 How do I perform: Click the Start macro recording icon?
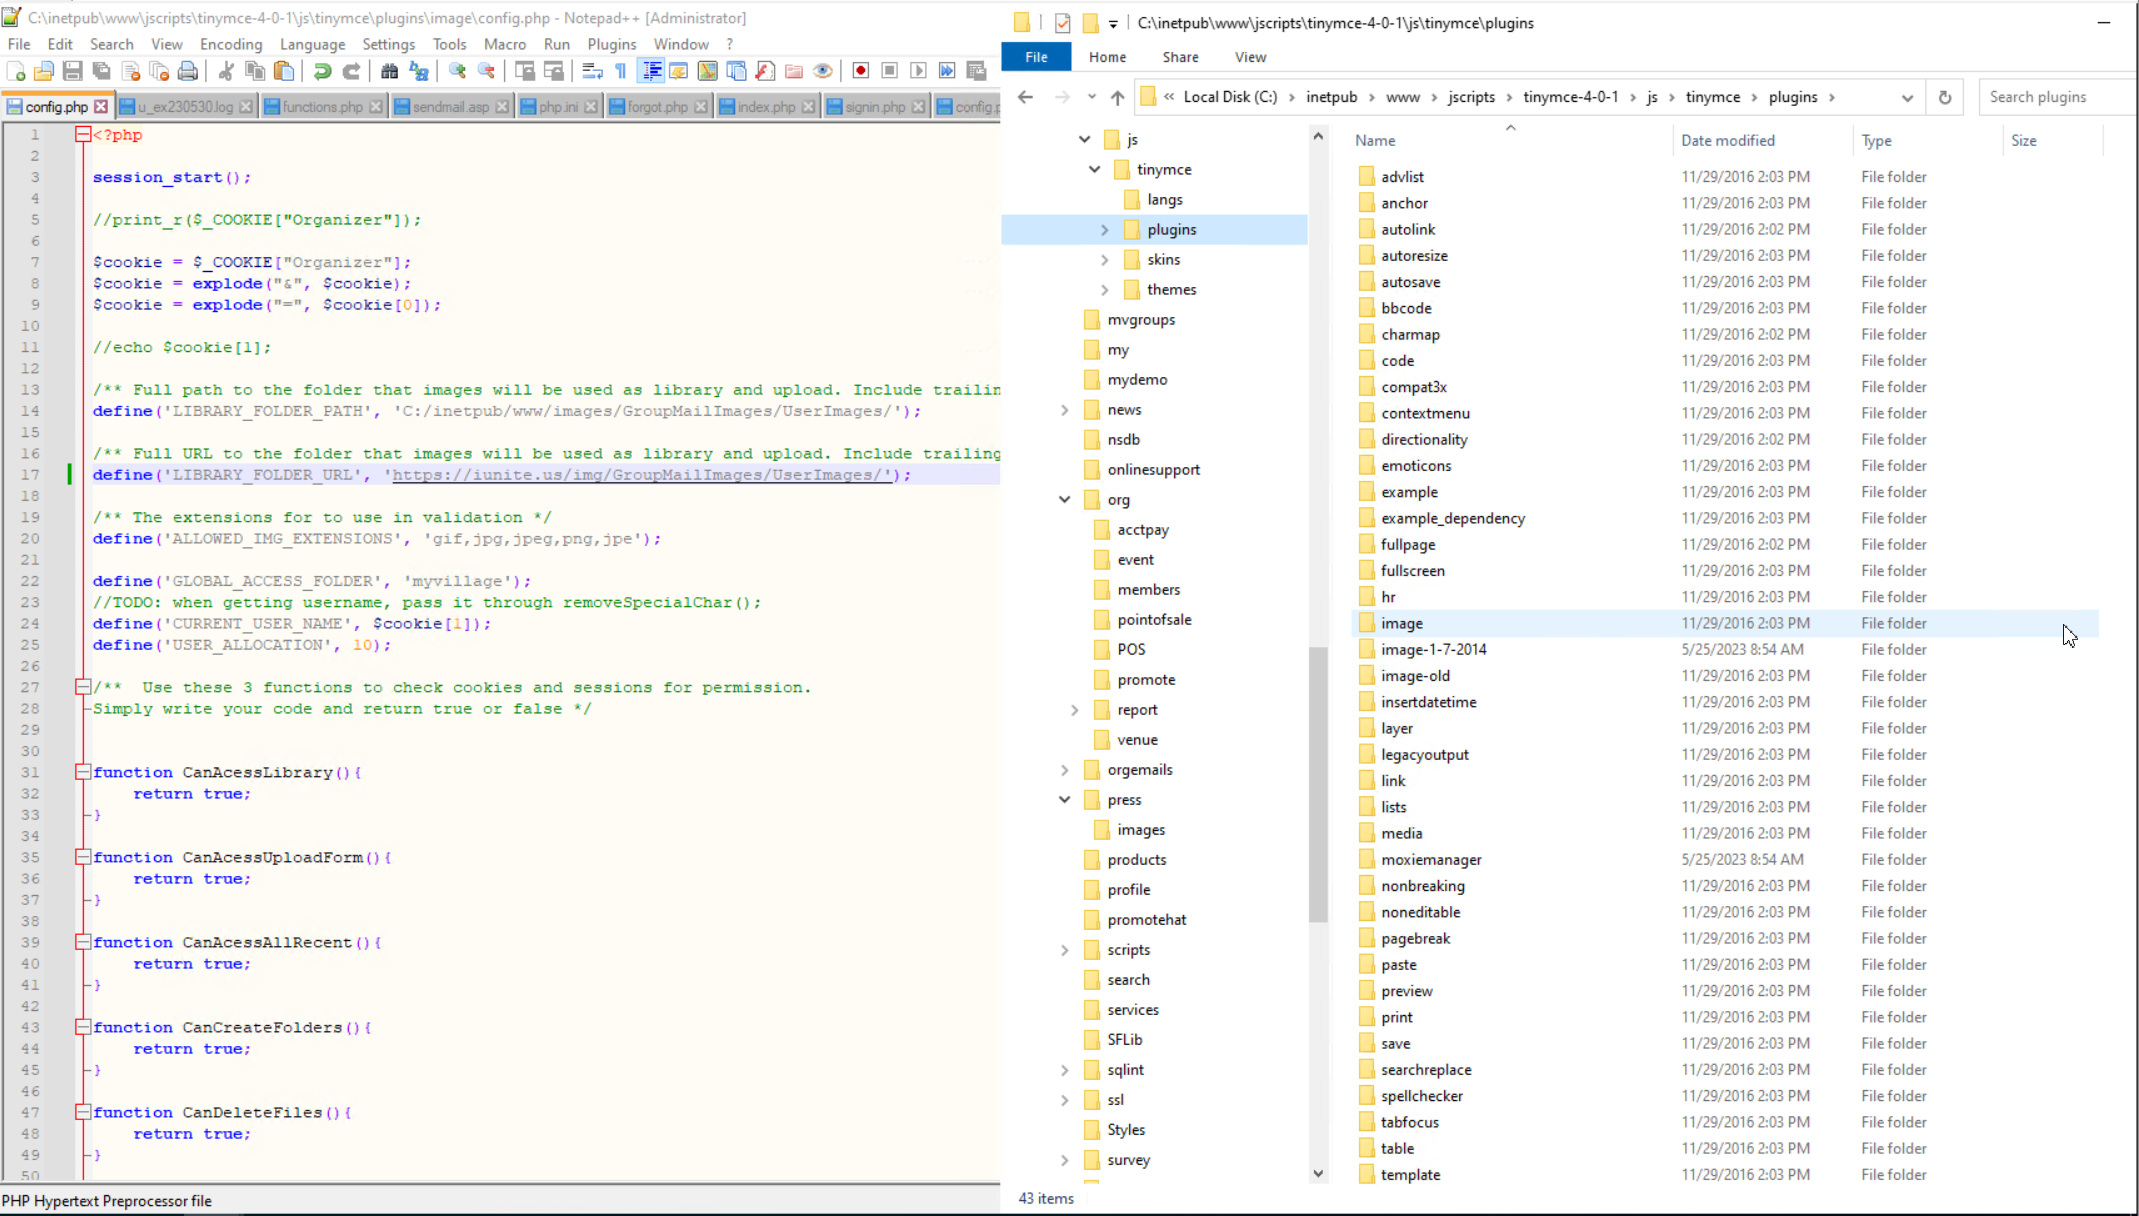pyautogui.click(x=860, y=71)
